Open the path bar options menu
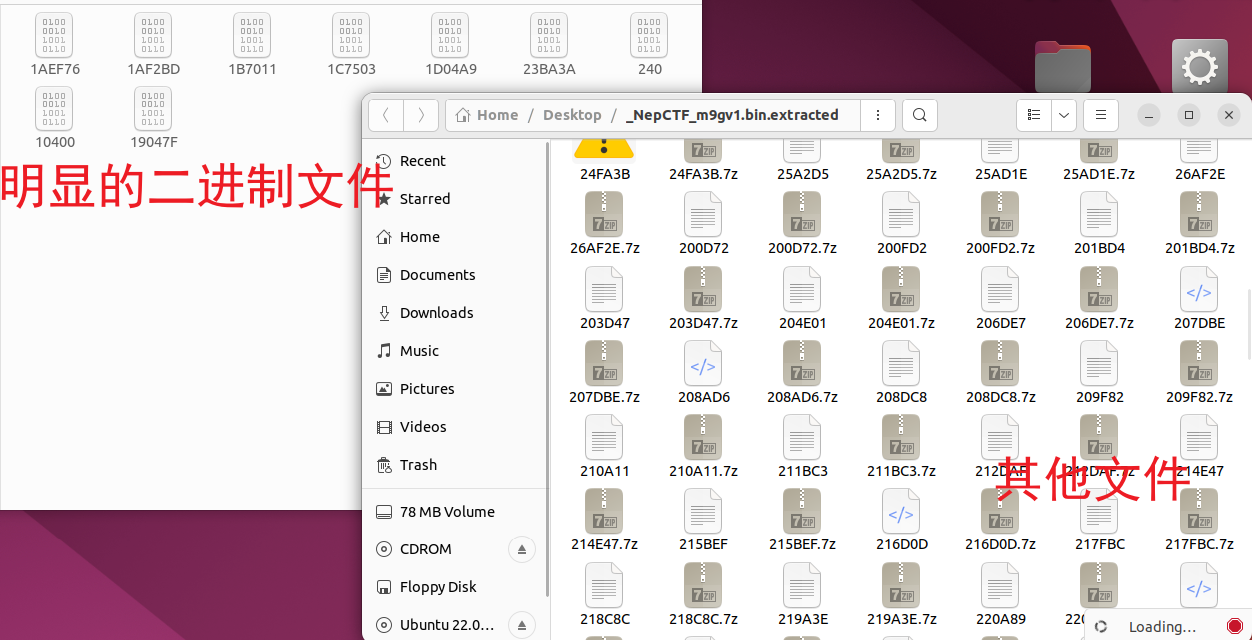The height and width of the screenshot is (640, 1252). tap(877, 115)
